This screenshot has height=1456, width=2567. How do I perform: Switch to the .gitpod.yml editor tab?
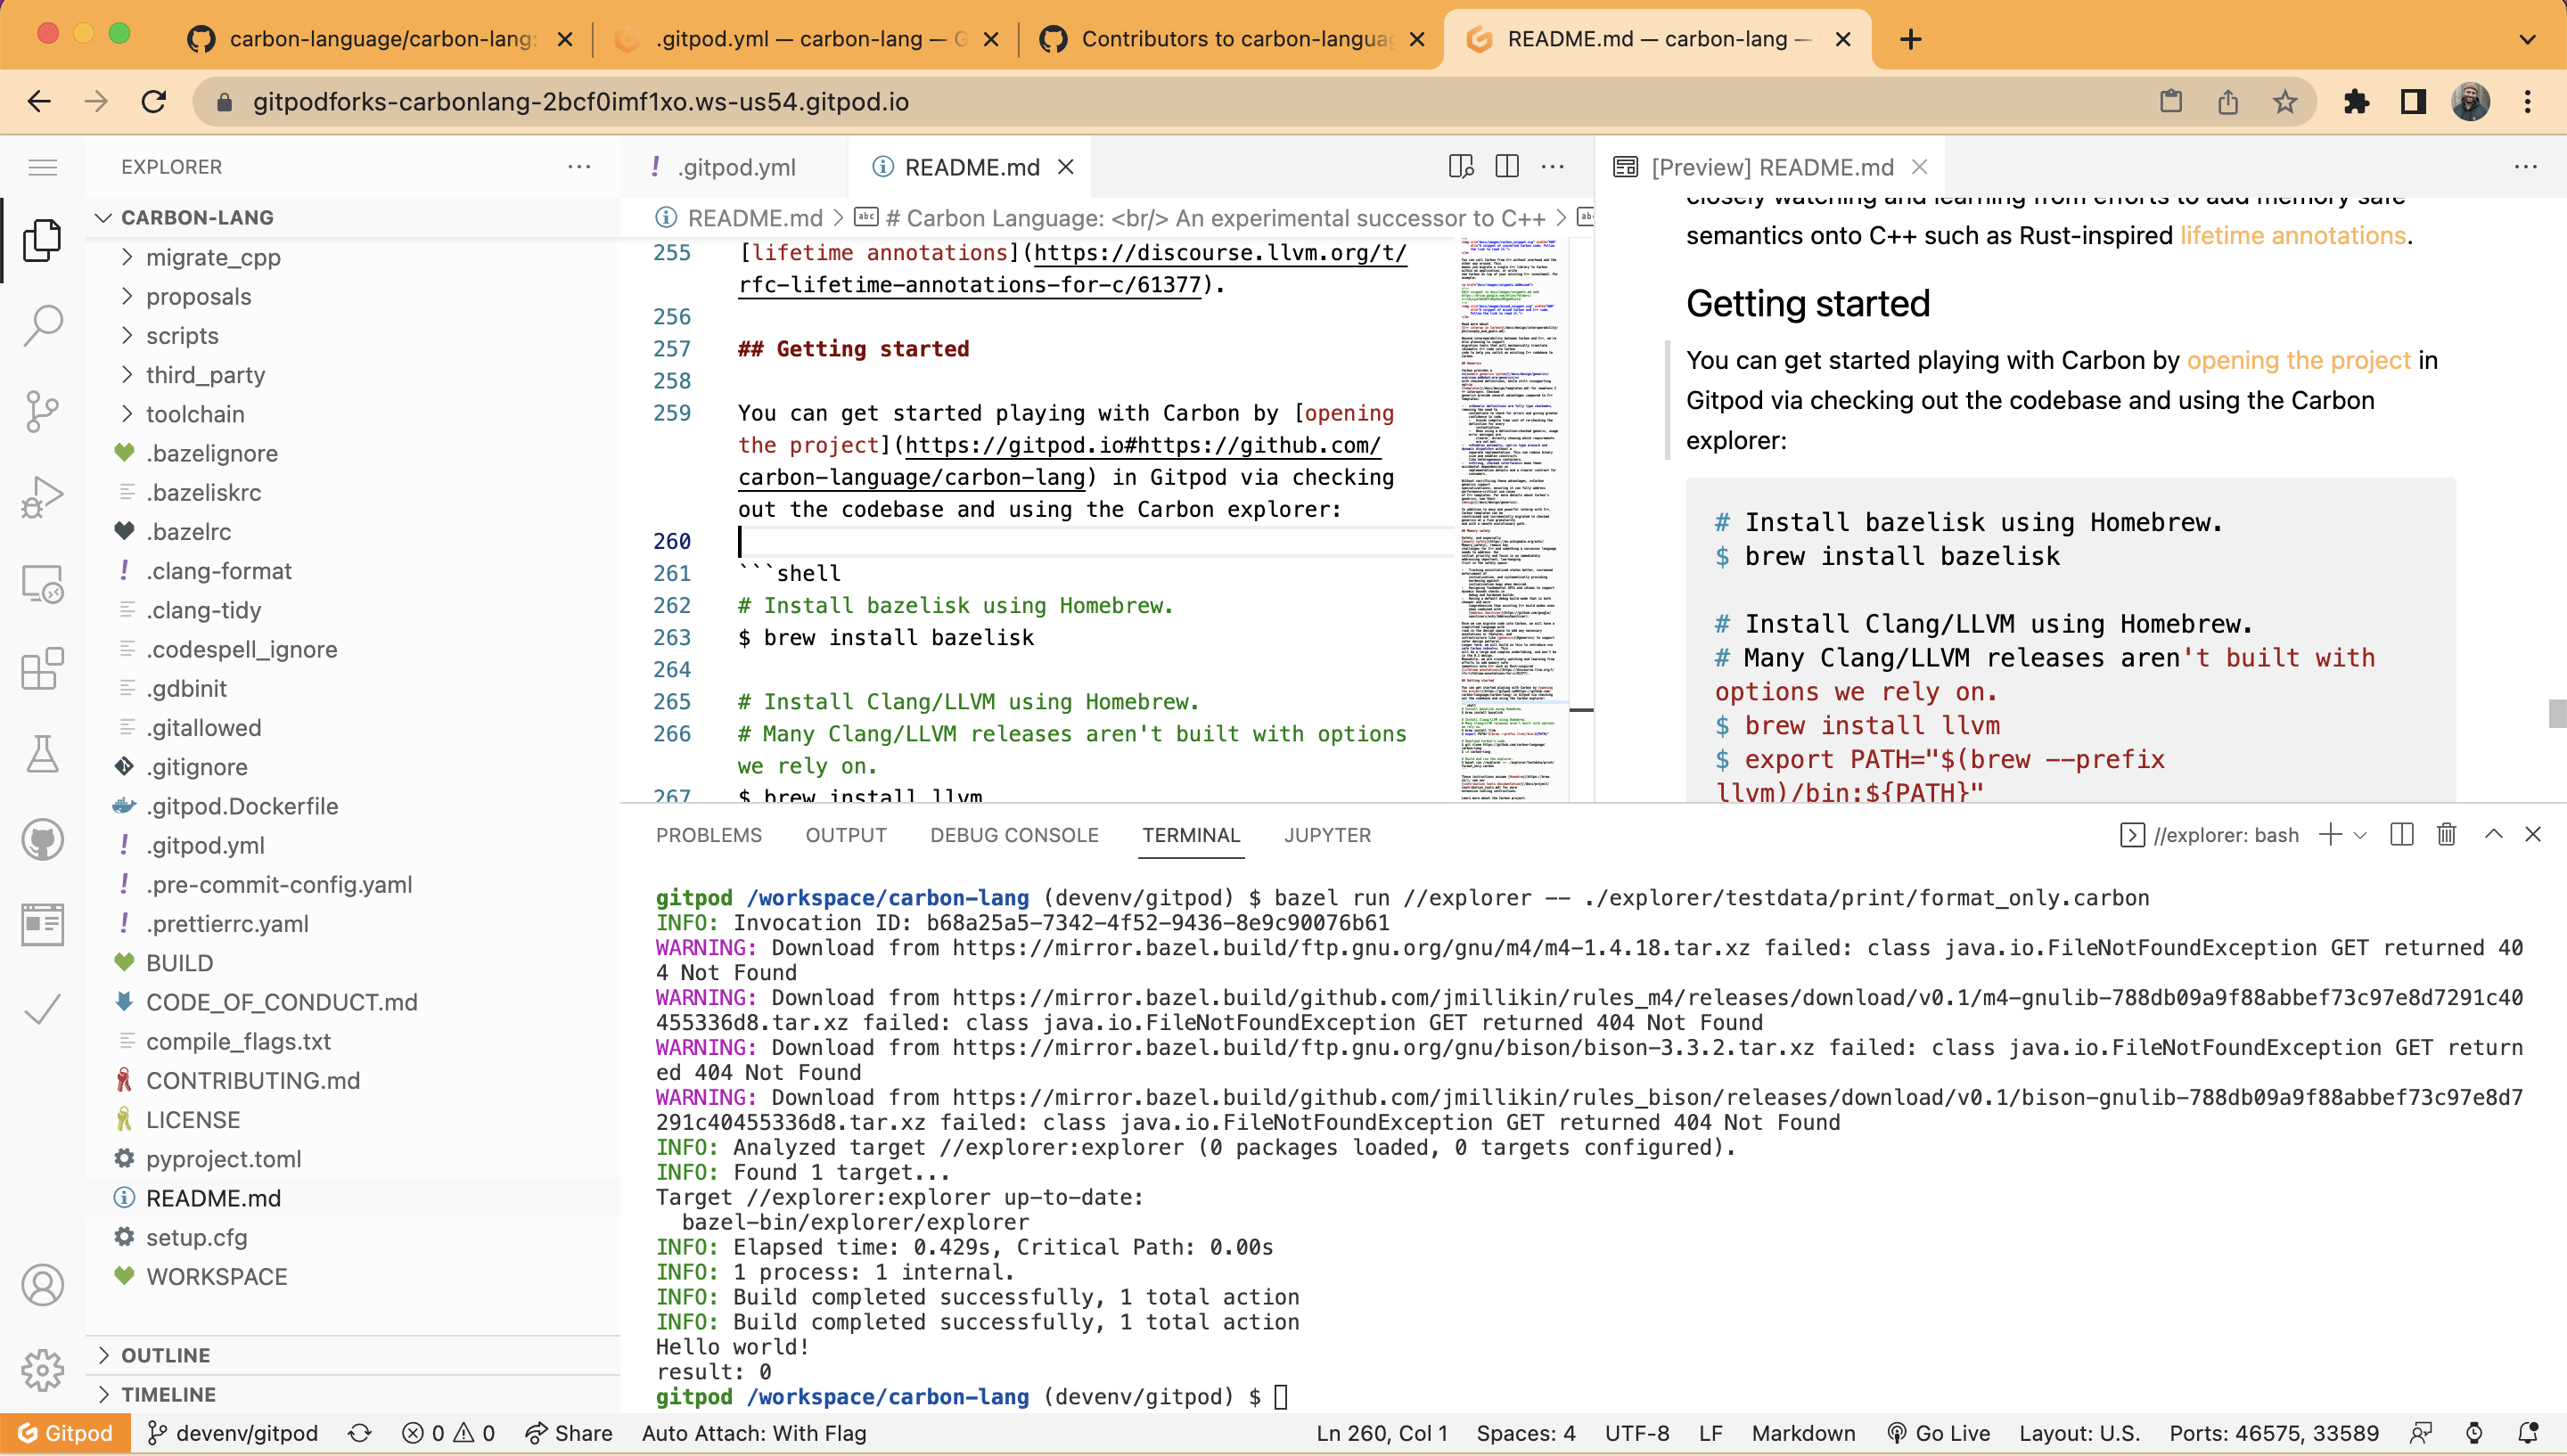pyautogui.click(x=735, y=167)
